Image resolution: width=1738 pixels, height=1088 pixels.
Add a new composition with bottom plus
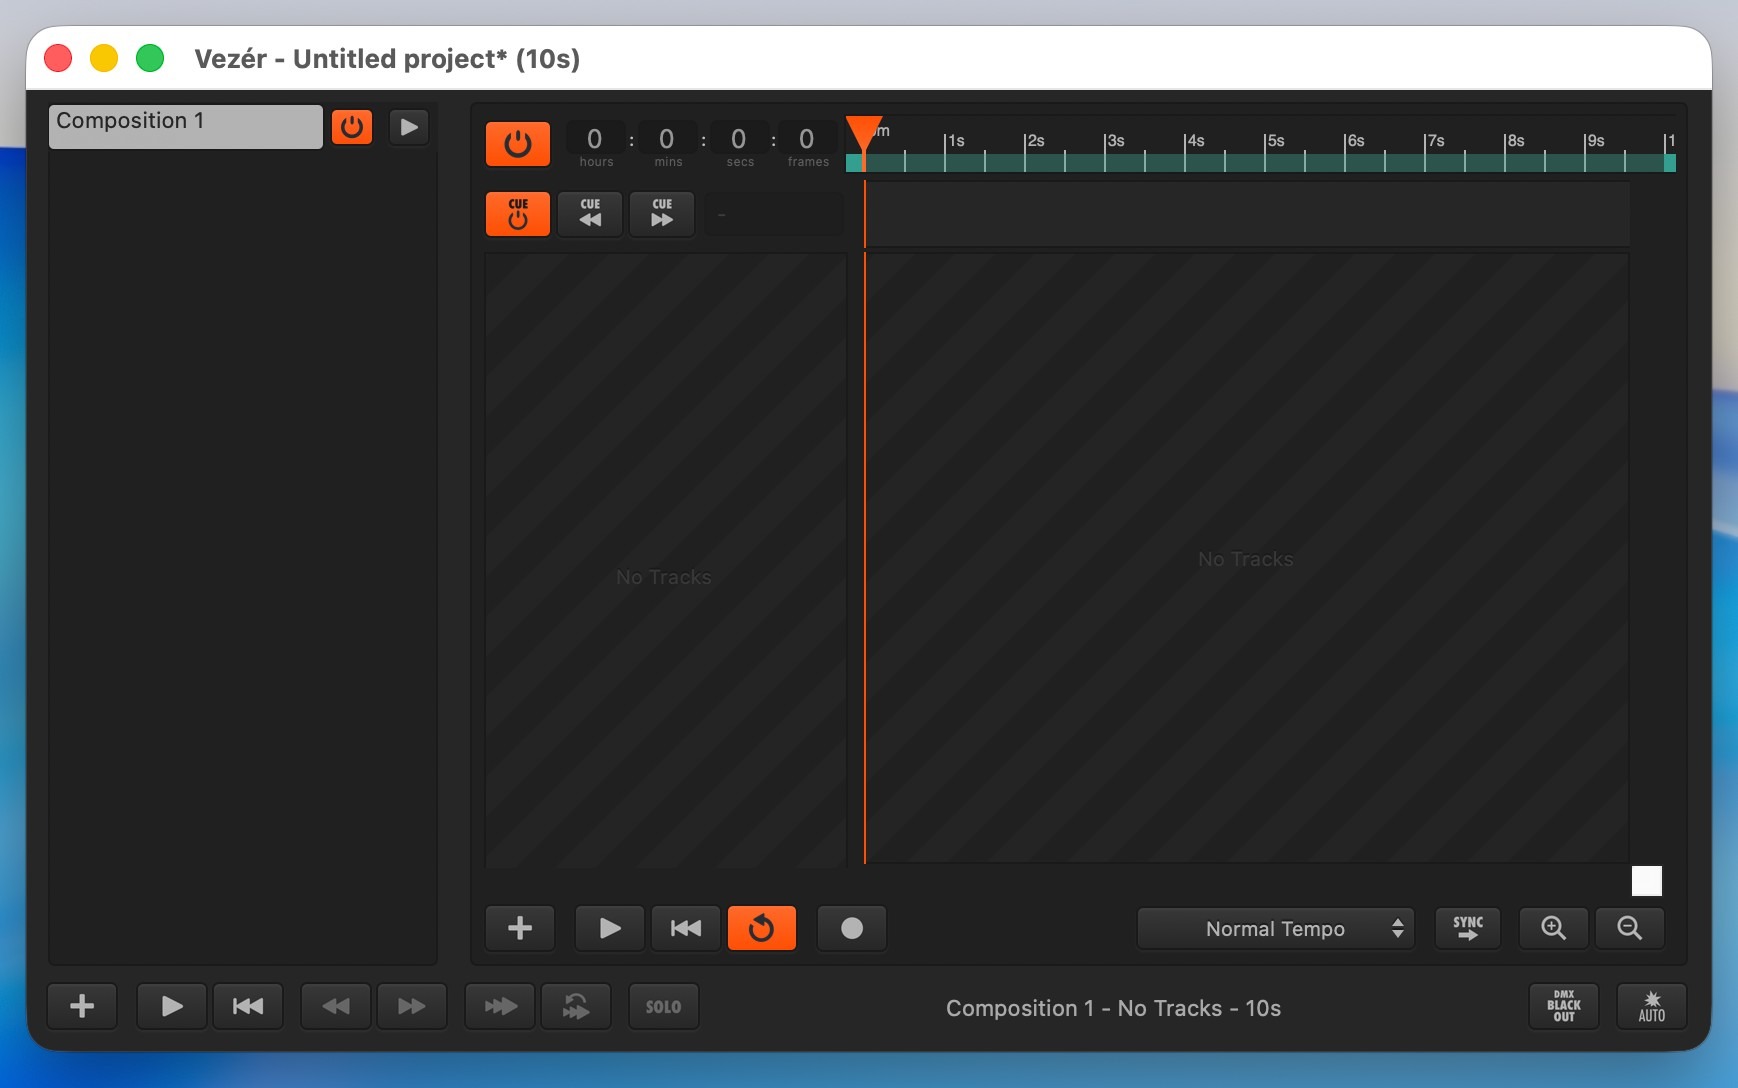click(82, 1006)
